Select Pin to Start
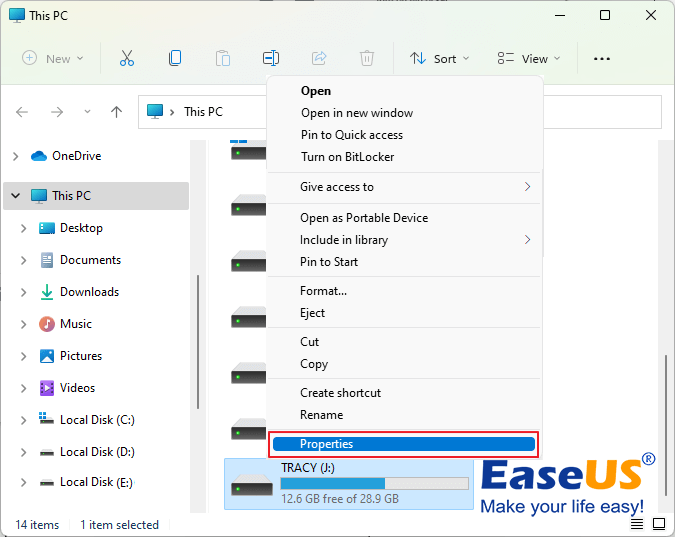 404,262
